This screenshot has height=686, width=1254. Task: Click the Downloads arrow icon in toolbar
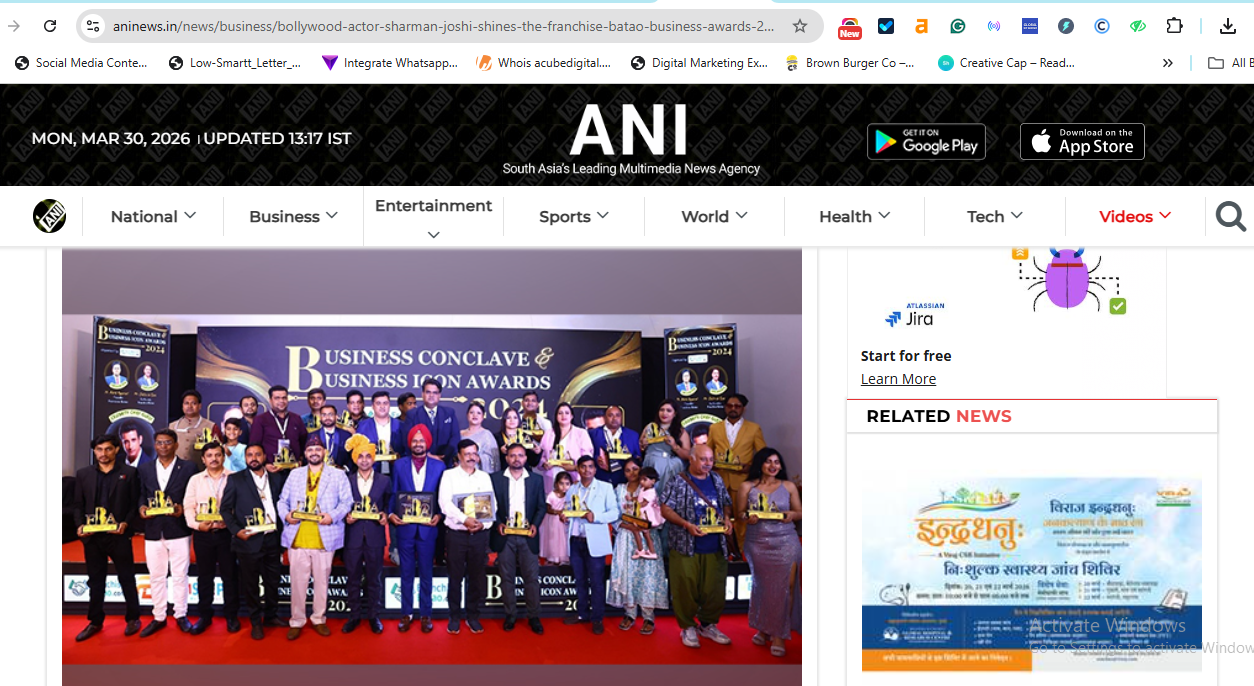(1228, 26)
